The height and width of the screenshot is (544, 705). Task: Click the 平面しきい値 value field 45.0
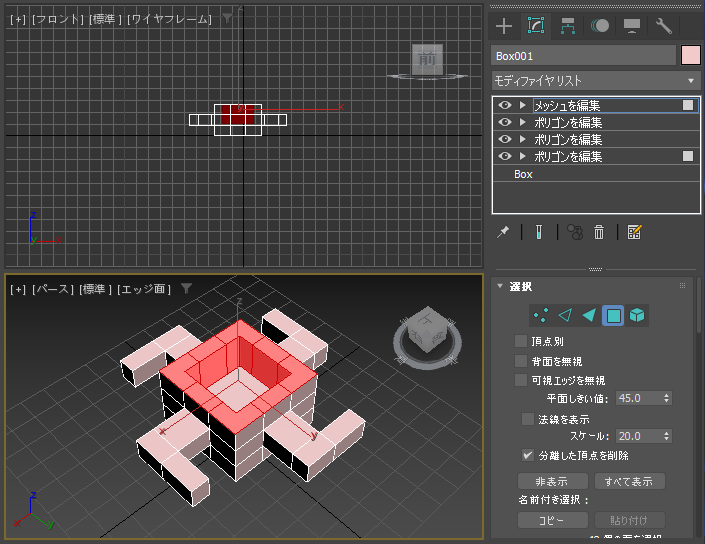(x=638, y=398)
